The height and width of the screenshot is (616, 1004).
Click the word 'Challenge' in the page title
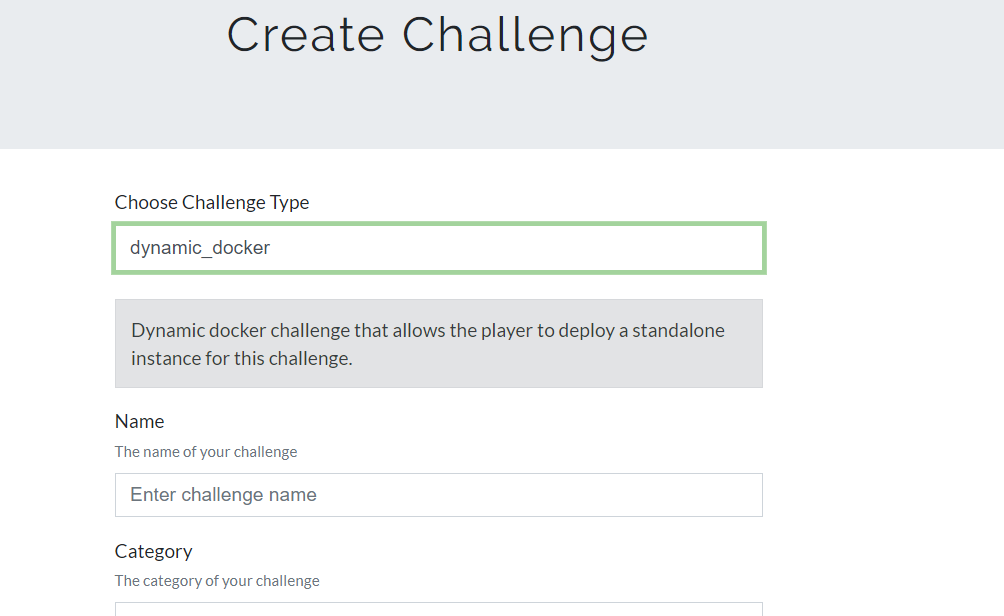(525, 35)
